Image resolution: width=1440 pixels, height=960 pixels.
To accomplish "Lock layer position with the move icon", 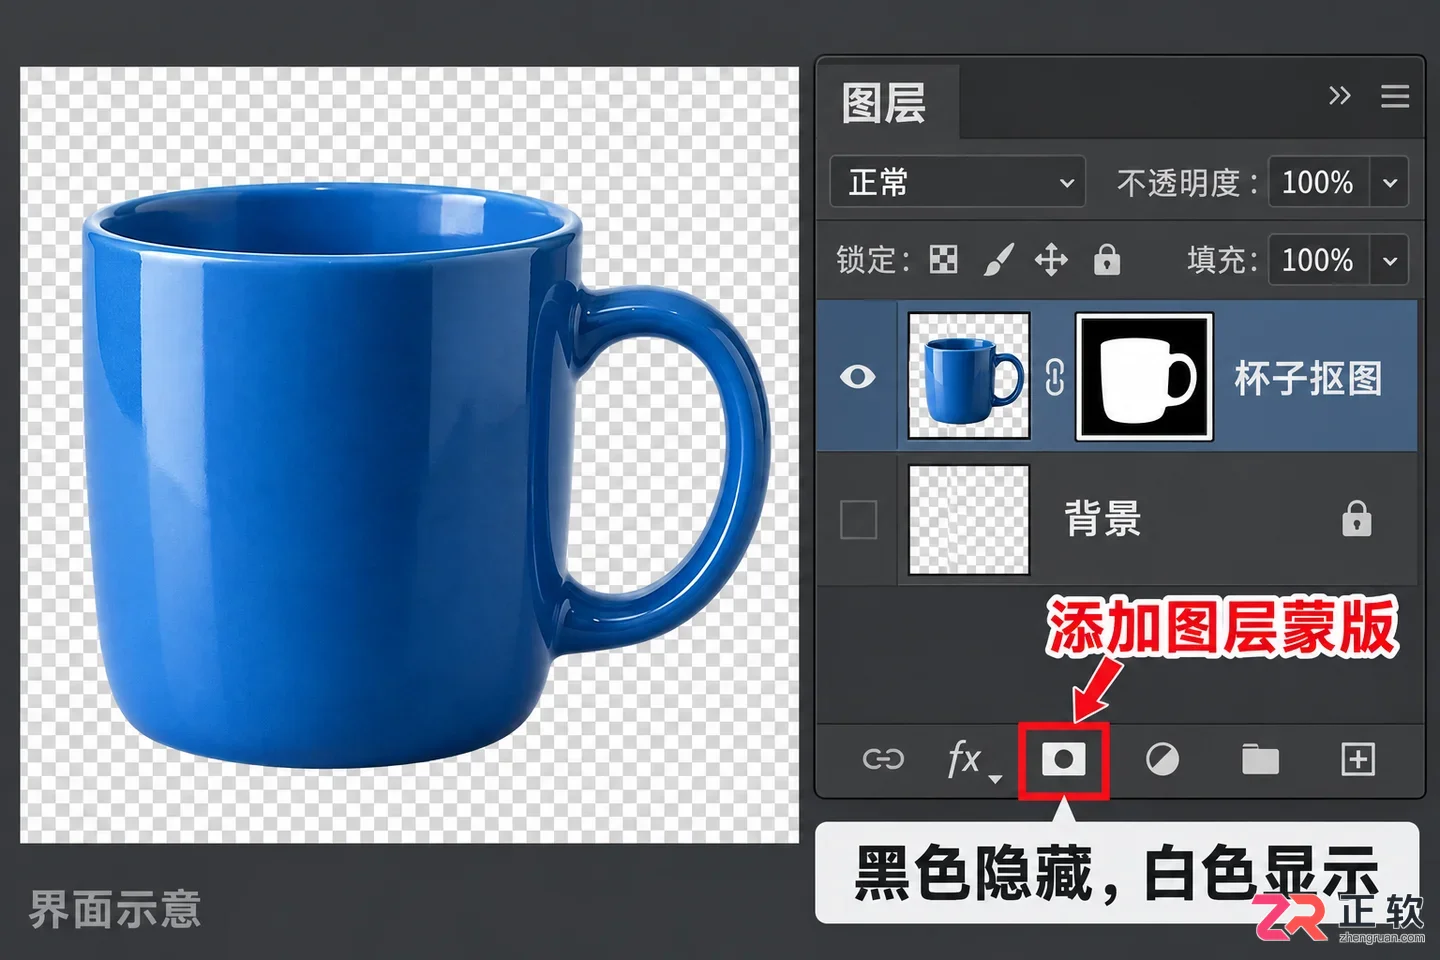I will pos(1051,260).
